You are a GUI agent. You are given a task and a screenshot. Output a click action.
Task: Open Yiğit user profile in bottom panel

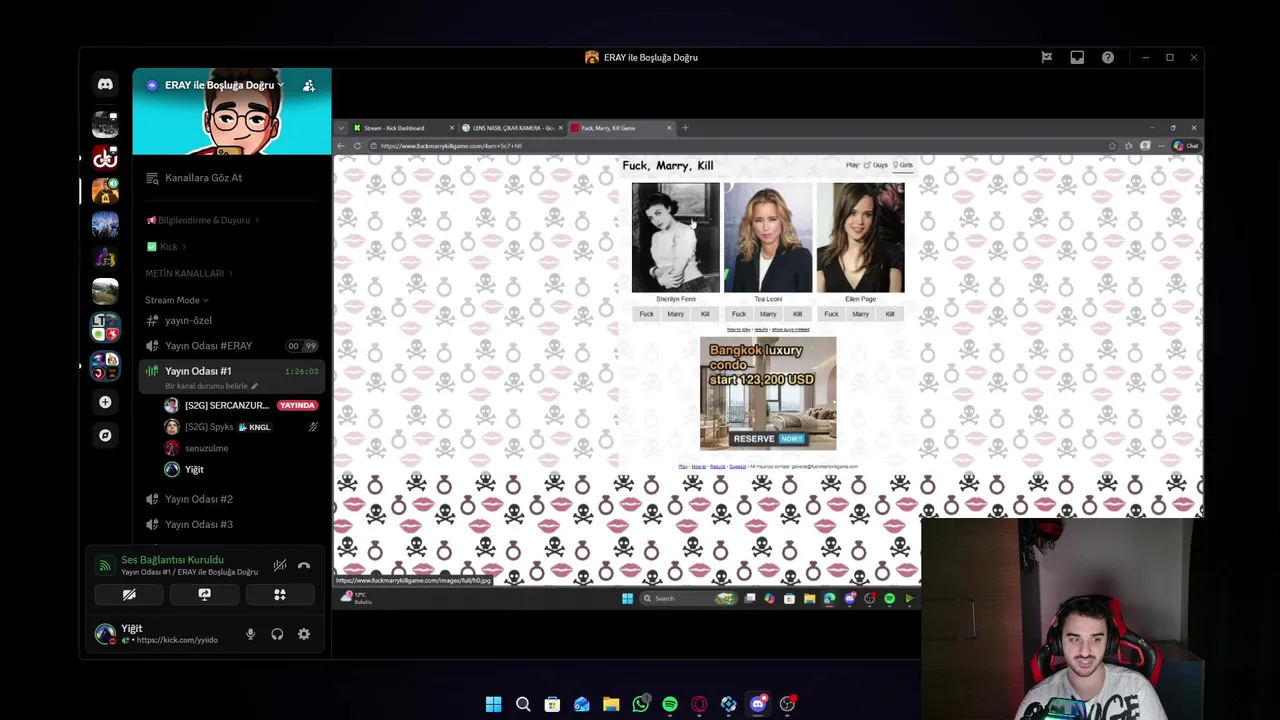[x=165, y=633]
